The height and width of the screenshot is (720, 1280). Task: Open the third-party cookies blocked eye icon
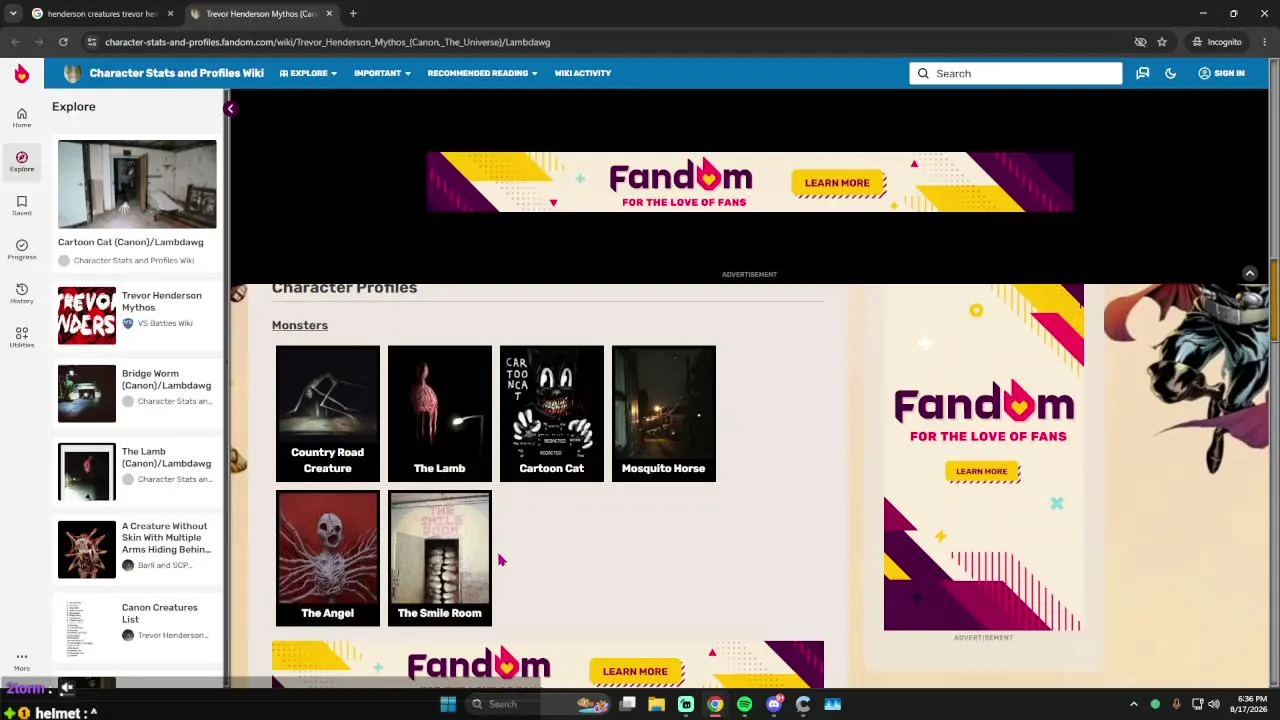point(1140,42)
